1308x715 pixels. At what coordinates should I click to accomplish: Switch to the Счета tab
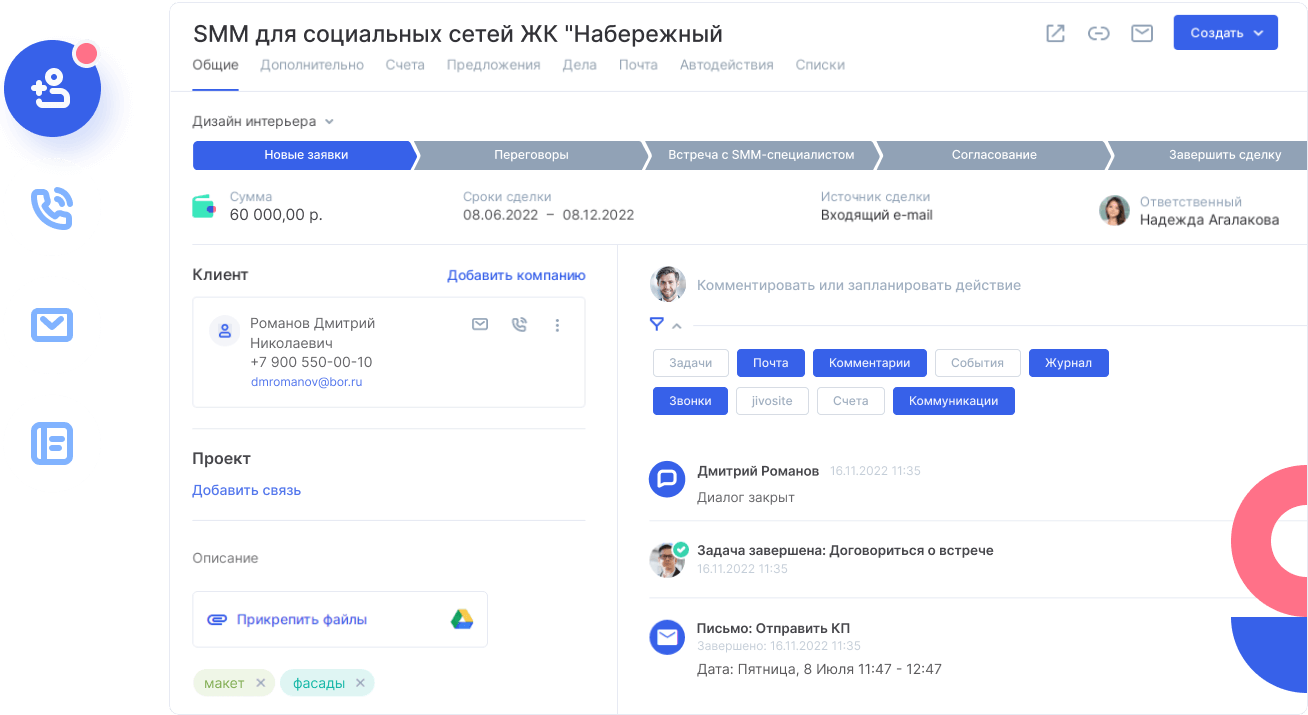click(405, 65)
